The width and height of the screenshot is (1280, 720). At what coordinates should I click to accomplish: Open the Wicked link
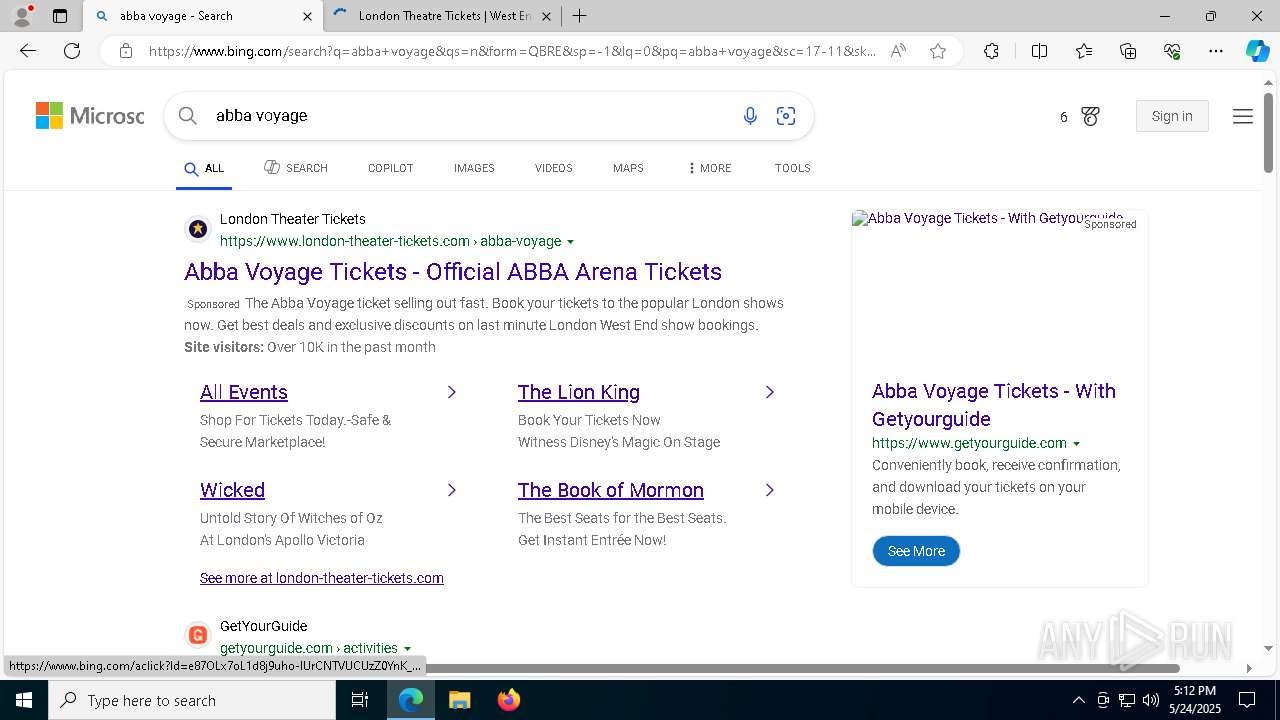tap(232, 490)
